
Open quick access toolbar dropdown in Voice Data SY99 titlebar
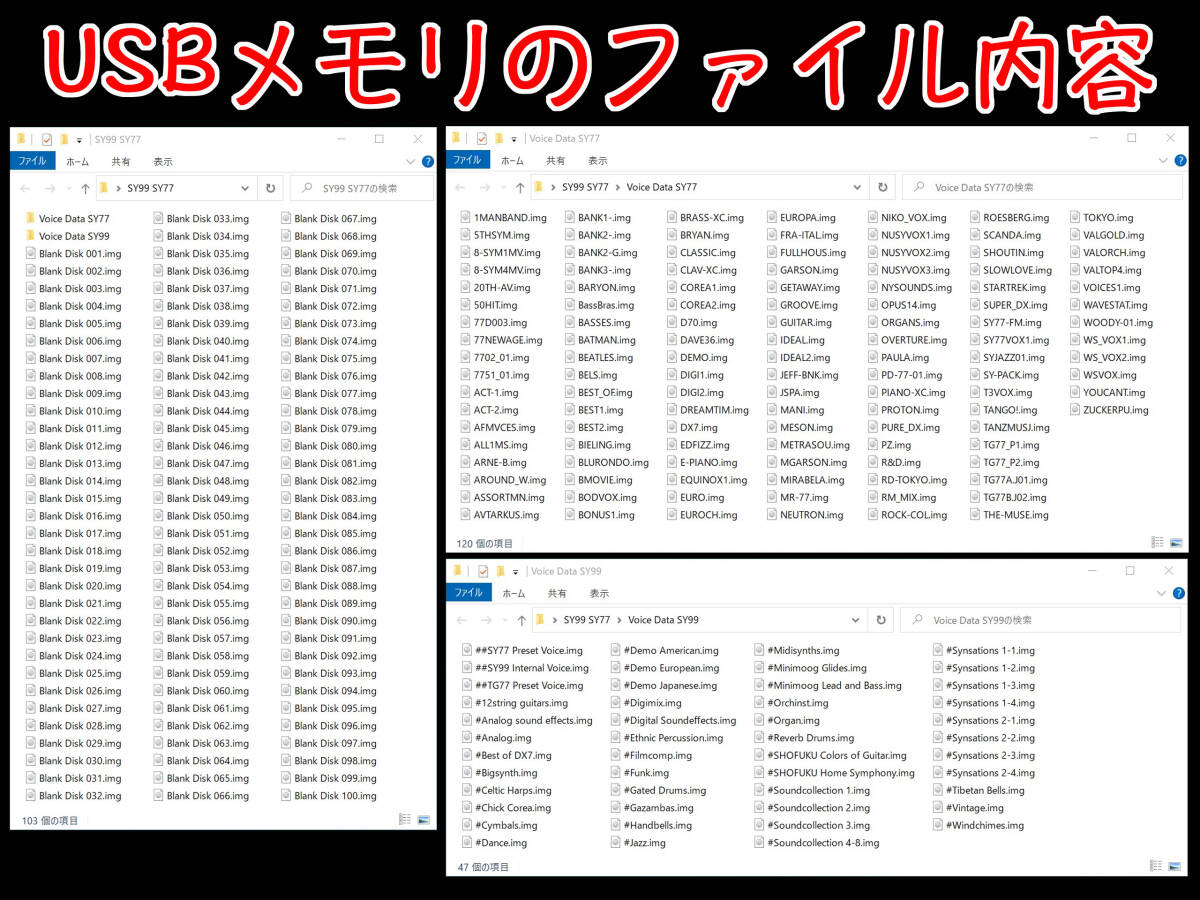point(514,572)
